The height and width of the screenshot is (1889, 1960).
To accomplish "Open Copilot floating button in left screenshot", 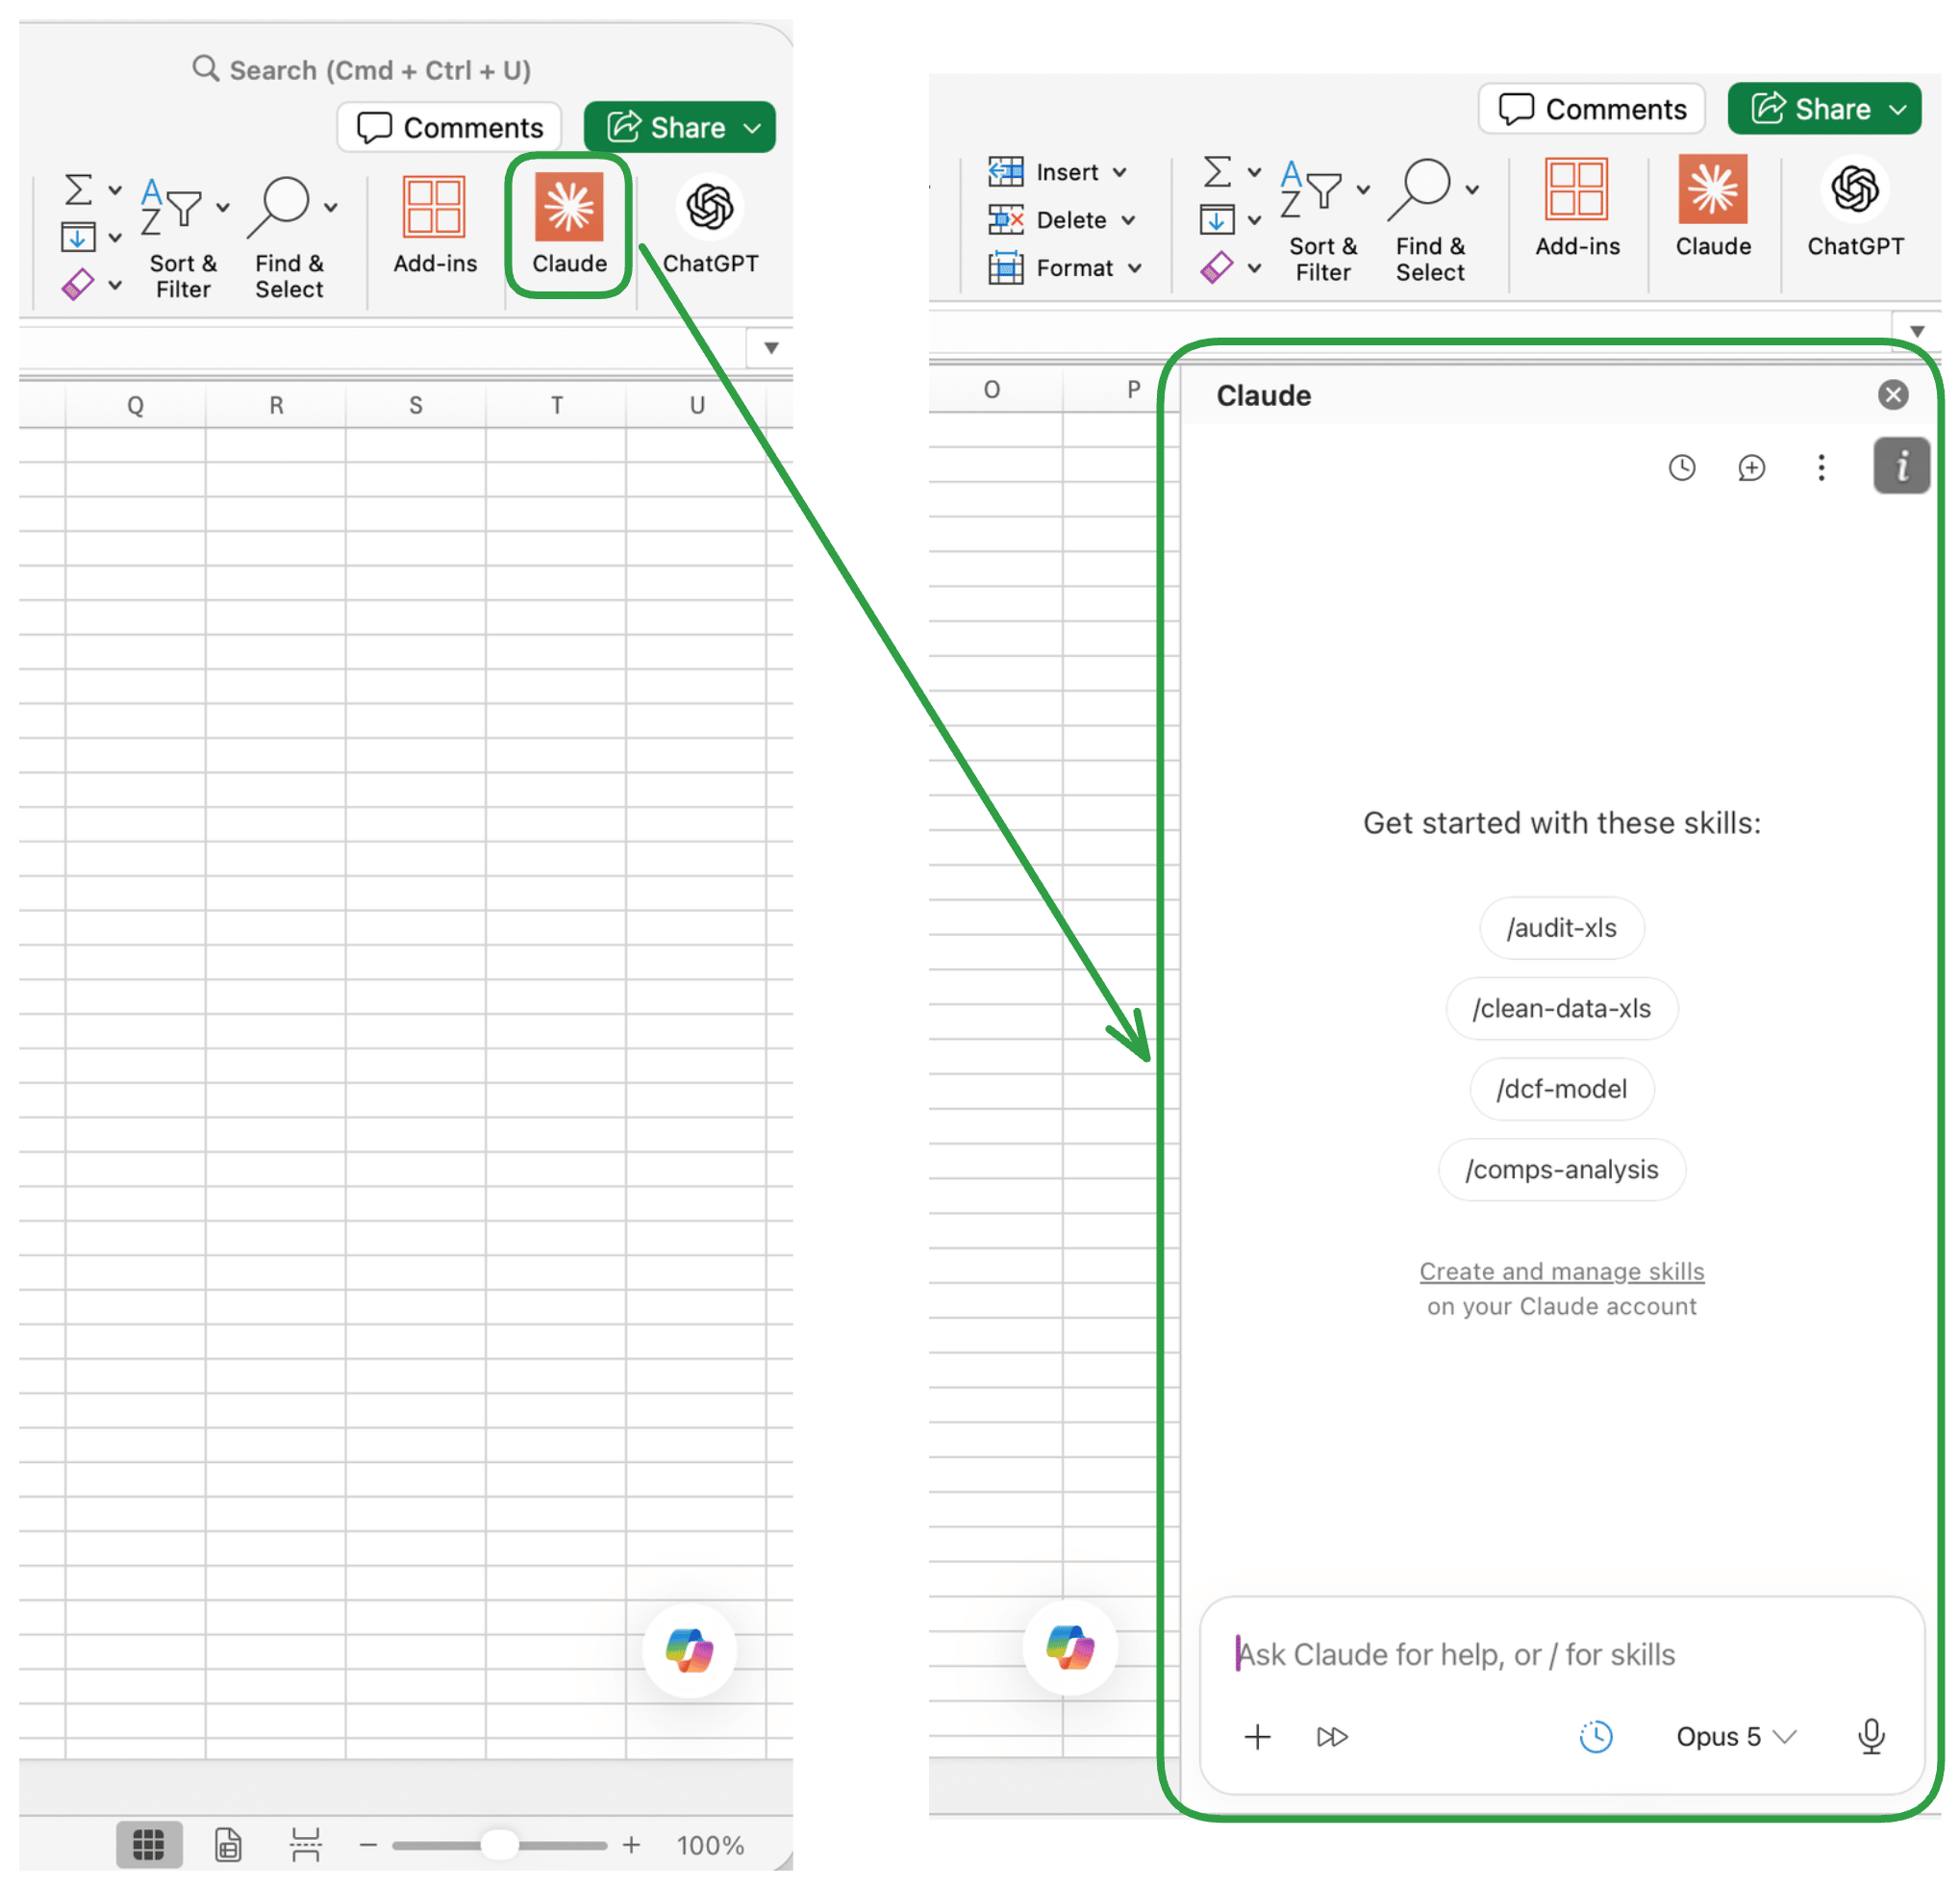I will click(689, 1650).
